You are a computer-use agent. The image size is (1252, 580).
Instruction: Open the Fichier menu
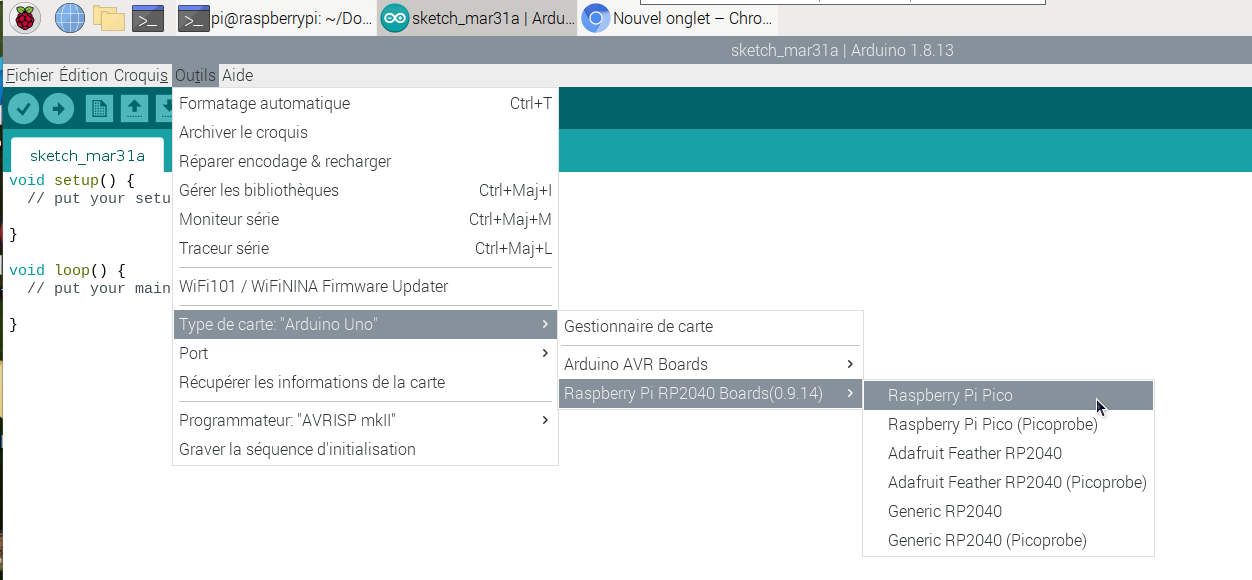tap(29, 75)
